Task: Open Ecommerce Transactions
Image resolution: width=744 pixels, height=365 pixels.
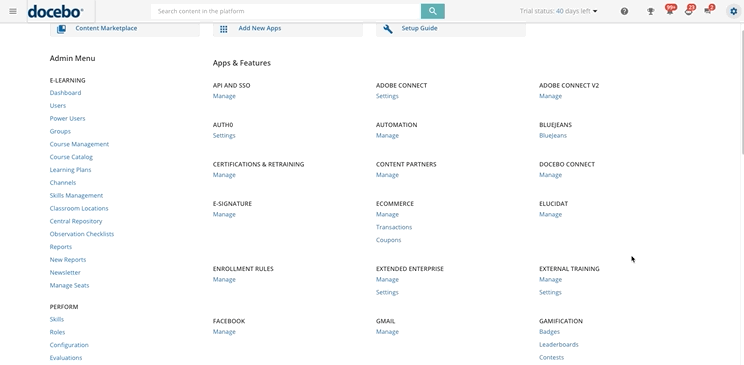Action: pyautogui.click(x=394, y=227)
